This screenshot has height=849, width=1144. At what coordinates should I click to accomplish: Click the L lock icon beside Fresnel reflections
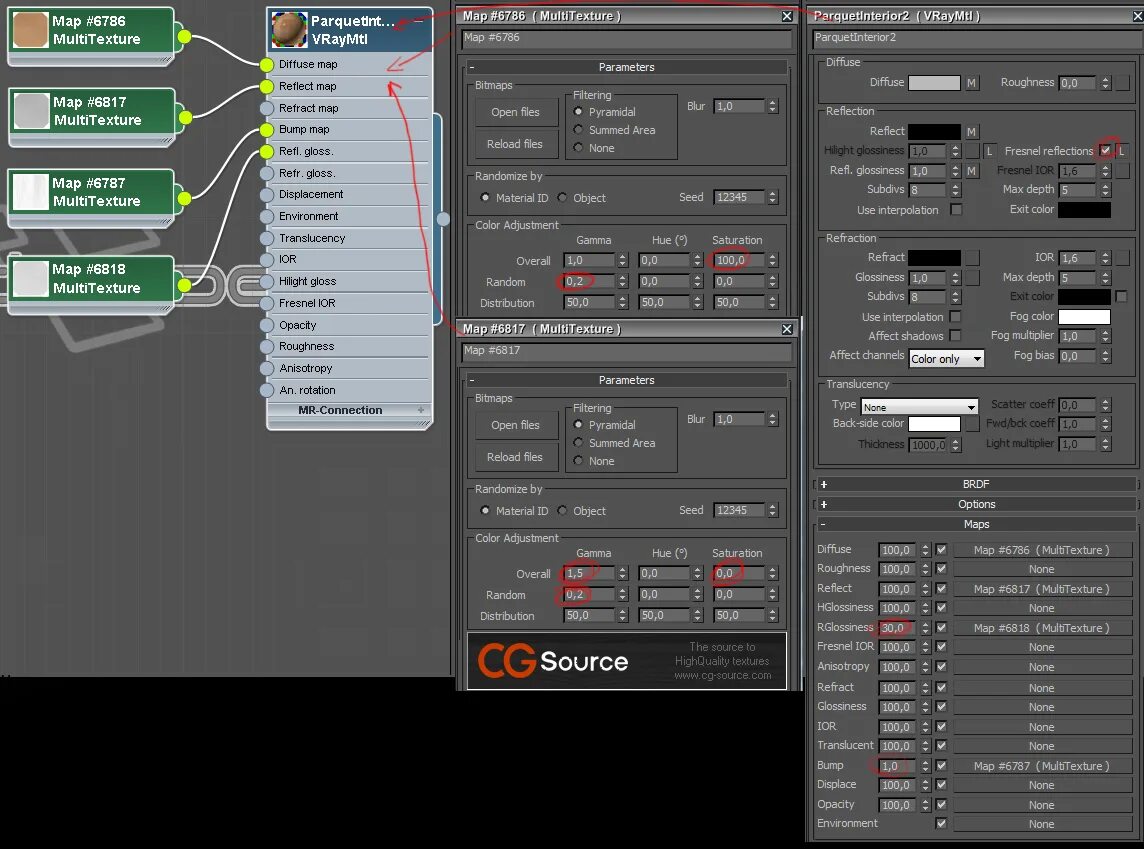(1123, 151)
